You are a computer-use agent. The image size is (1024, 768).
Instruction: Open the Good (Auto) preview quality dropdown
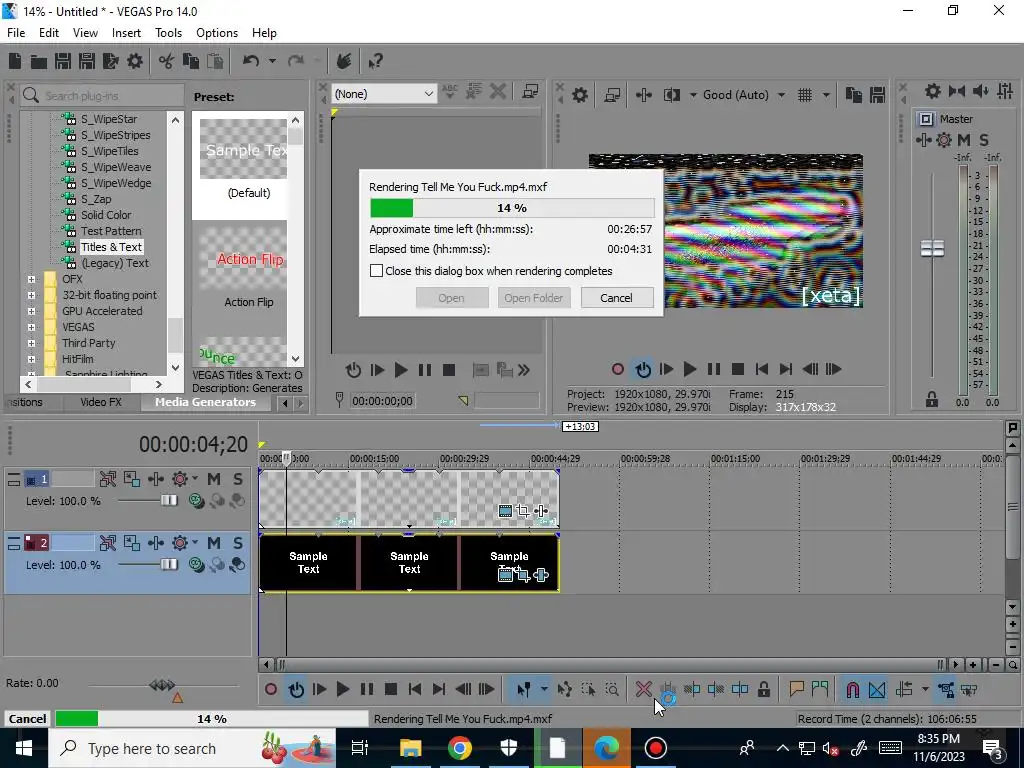point(744,95)
